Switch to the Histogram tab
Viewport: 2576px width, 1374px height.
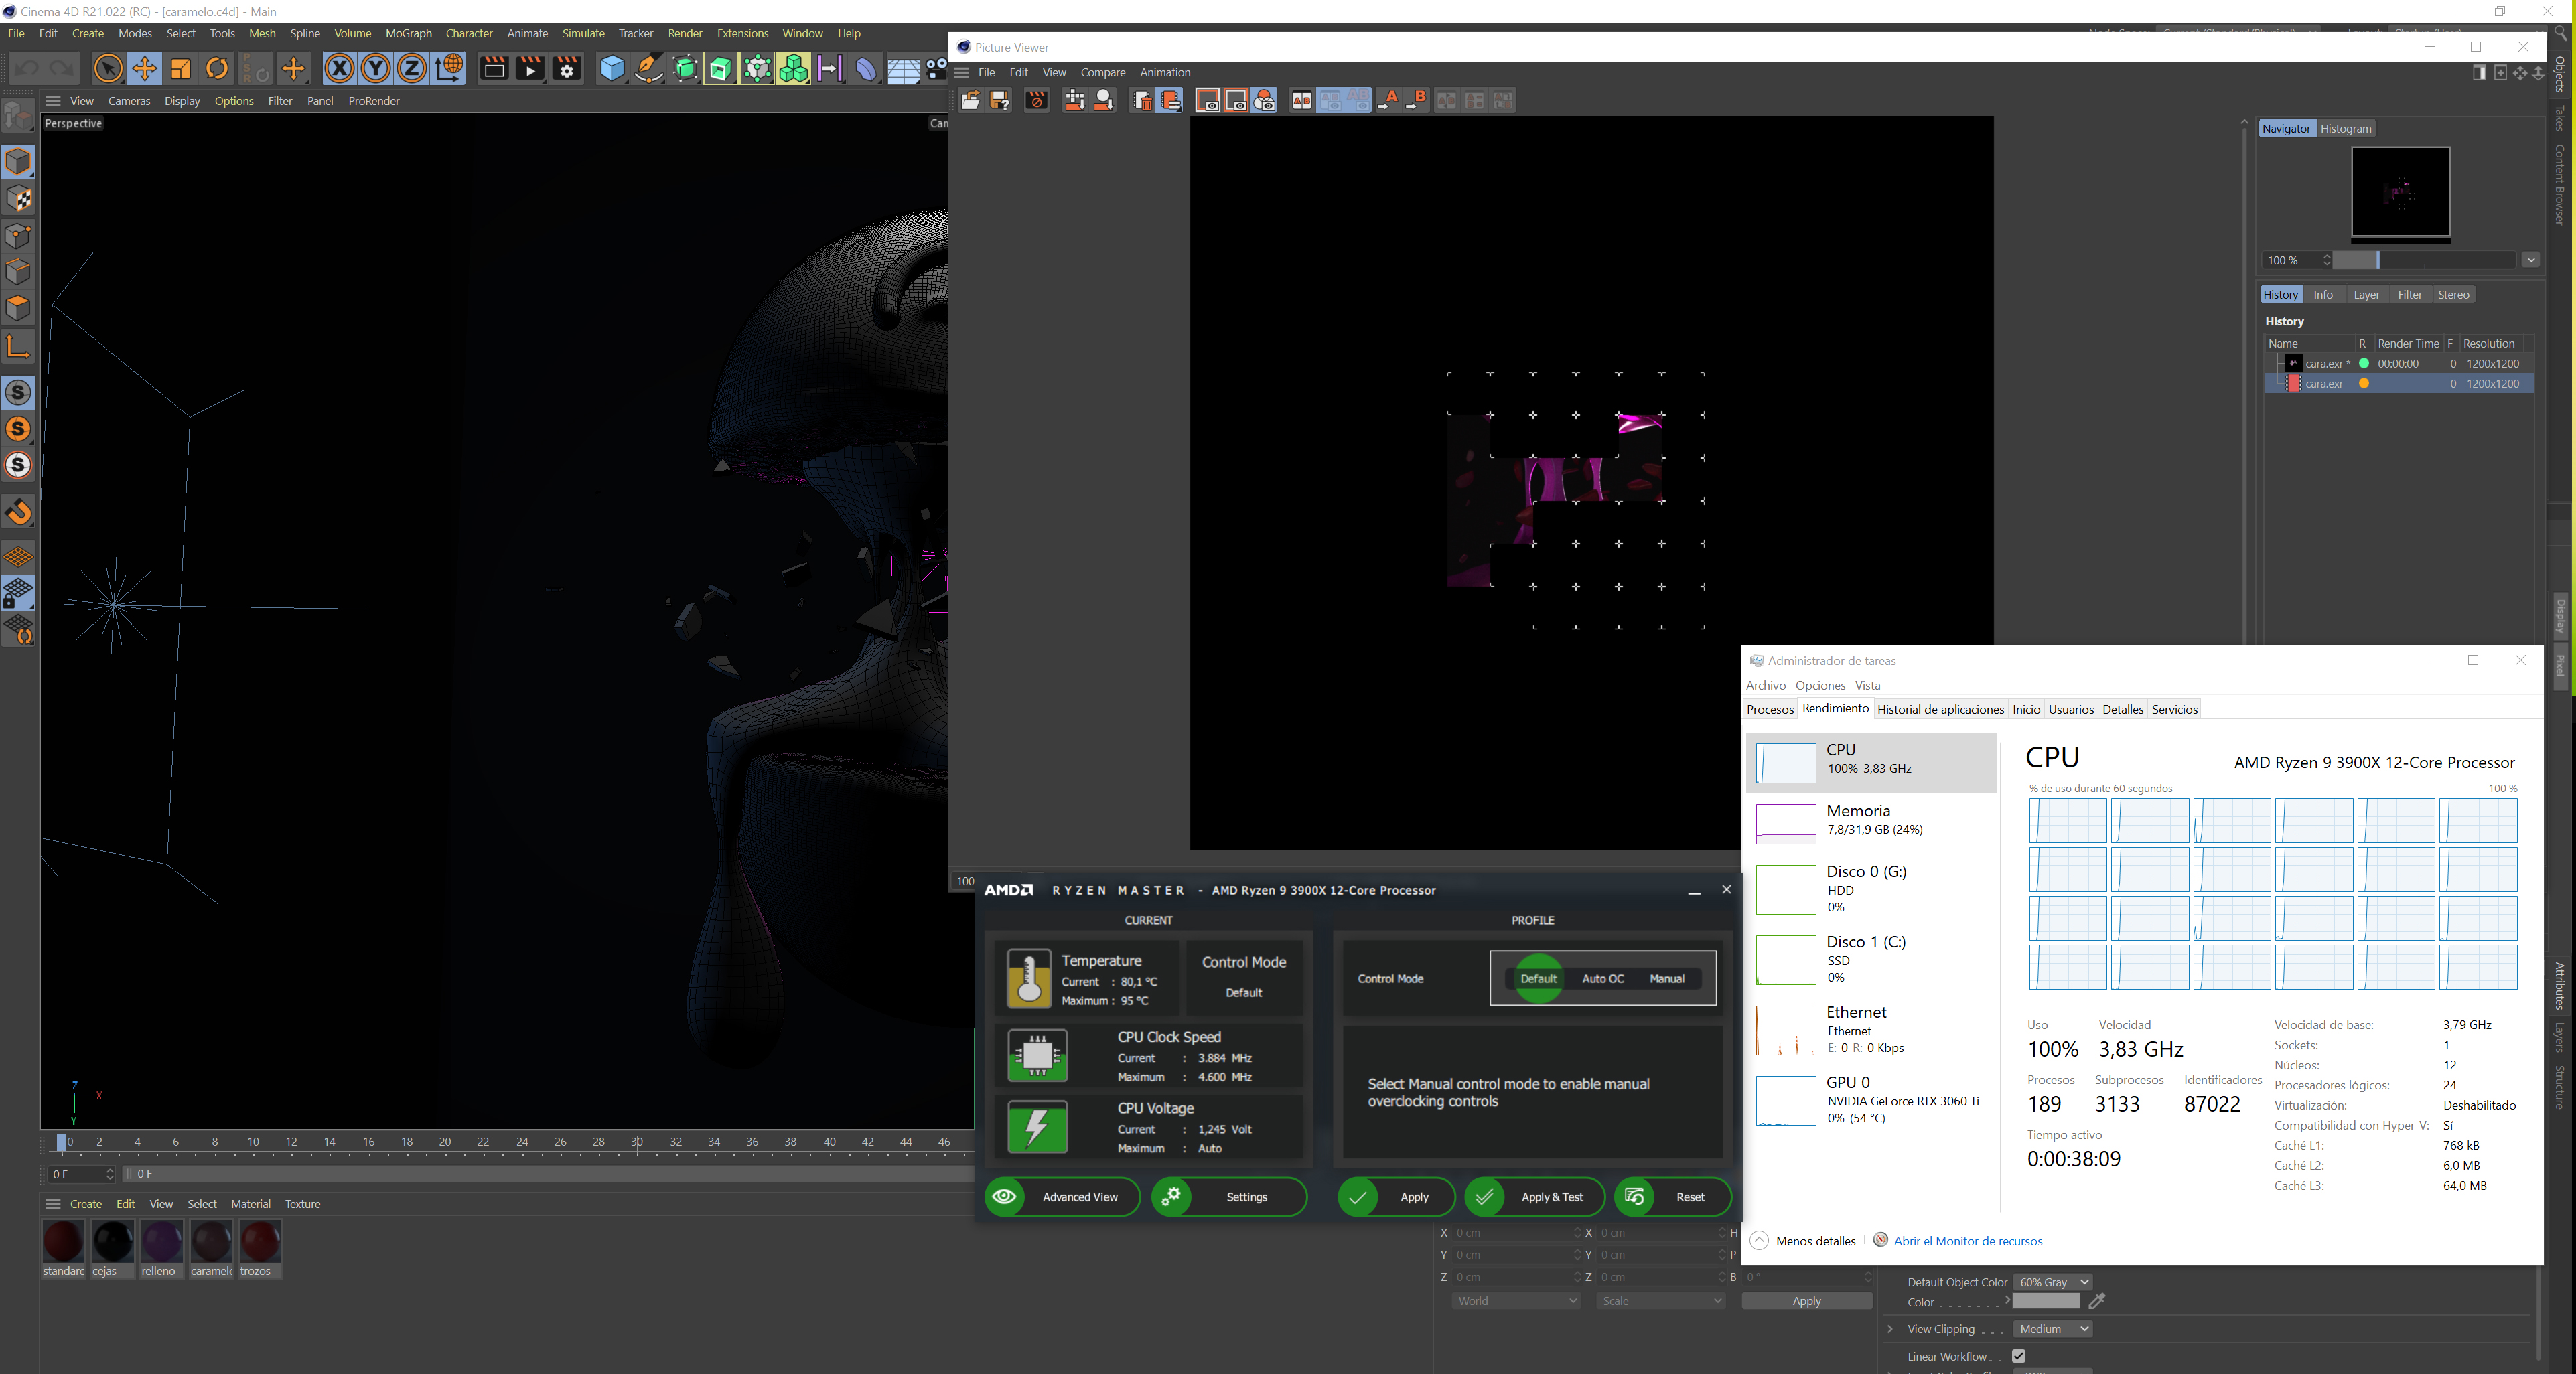click(2345, 129)
